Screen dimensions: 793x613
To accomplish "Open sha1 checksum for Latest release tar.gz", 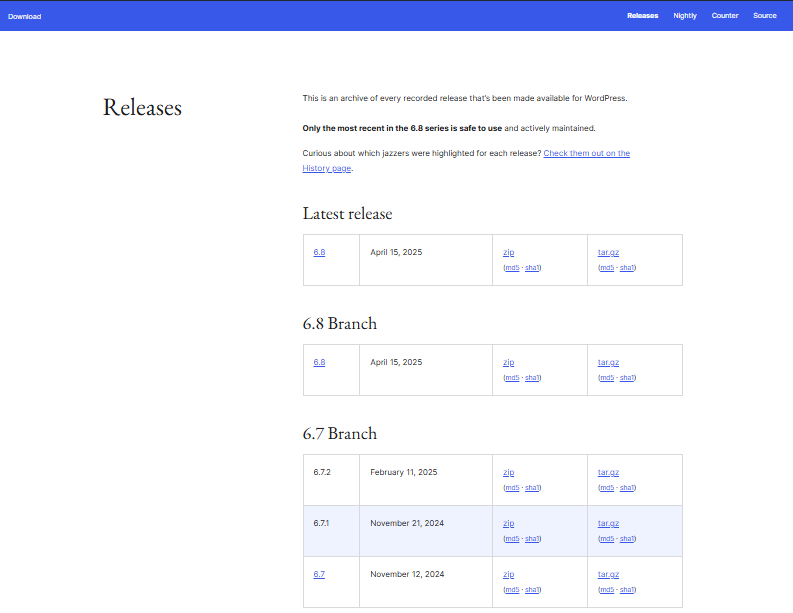I will [627, 268].
